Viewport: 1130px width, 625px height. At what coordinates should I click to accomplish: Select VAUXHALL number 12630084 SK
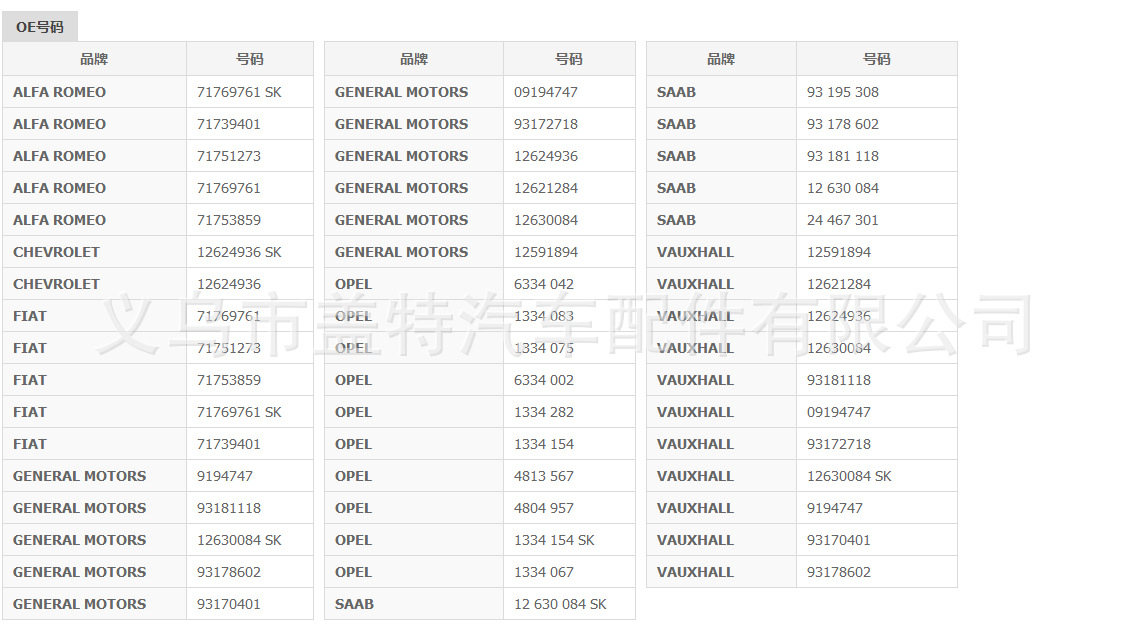[x=849, y=476]
